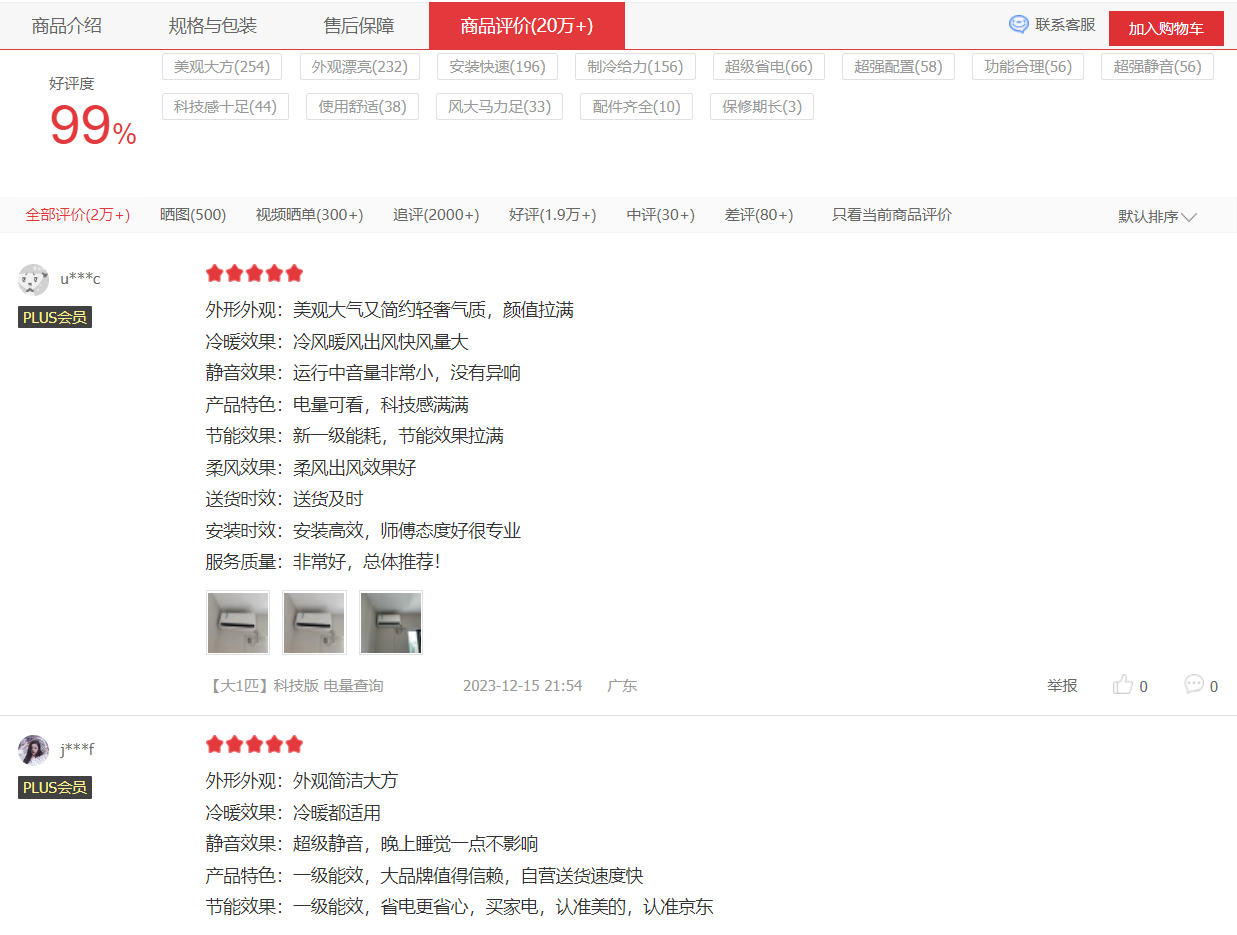Click the username j***f
The width and height of the screenshot is (1237, 935).
[x=77, y=749]
